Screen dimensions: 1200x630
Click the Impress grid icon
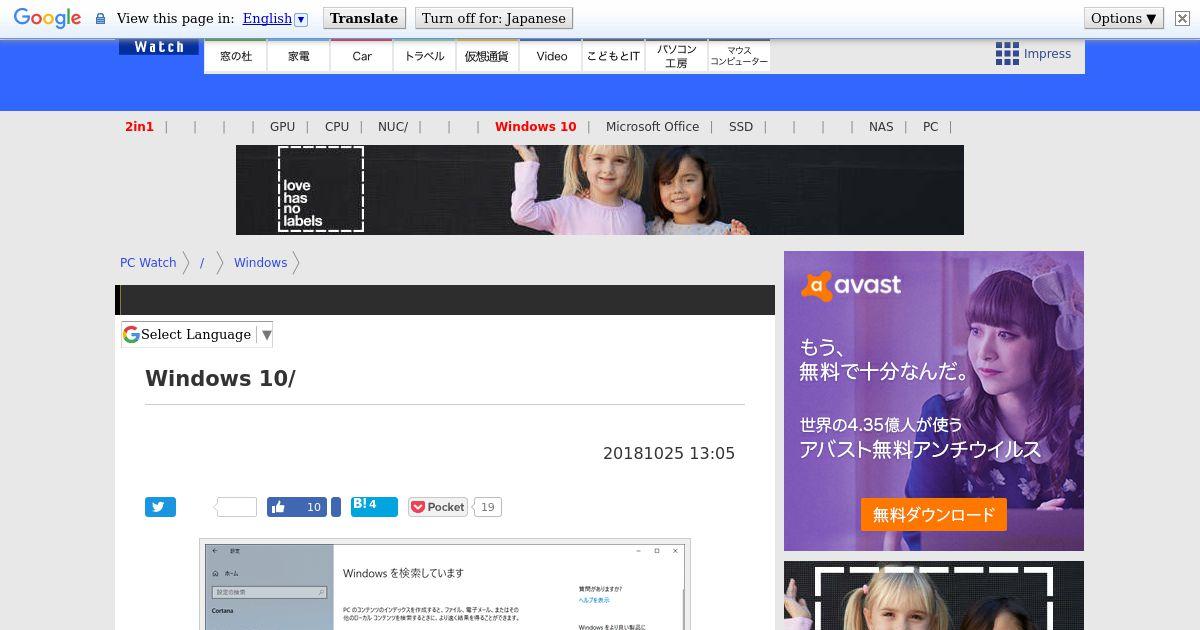click(1007, 54)
